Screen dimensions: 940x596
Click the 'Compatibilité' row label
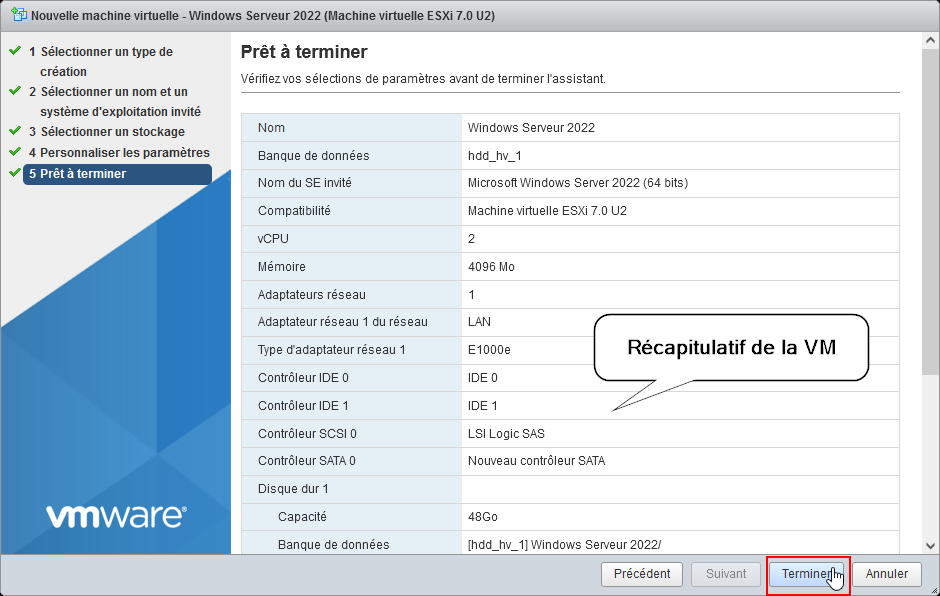(x=294, y=211)
